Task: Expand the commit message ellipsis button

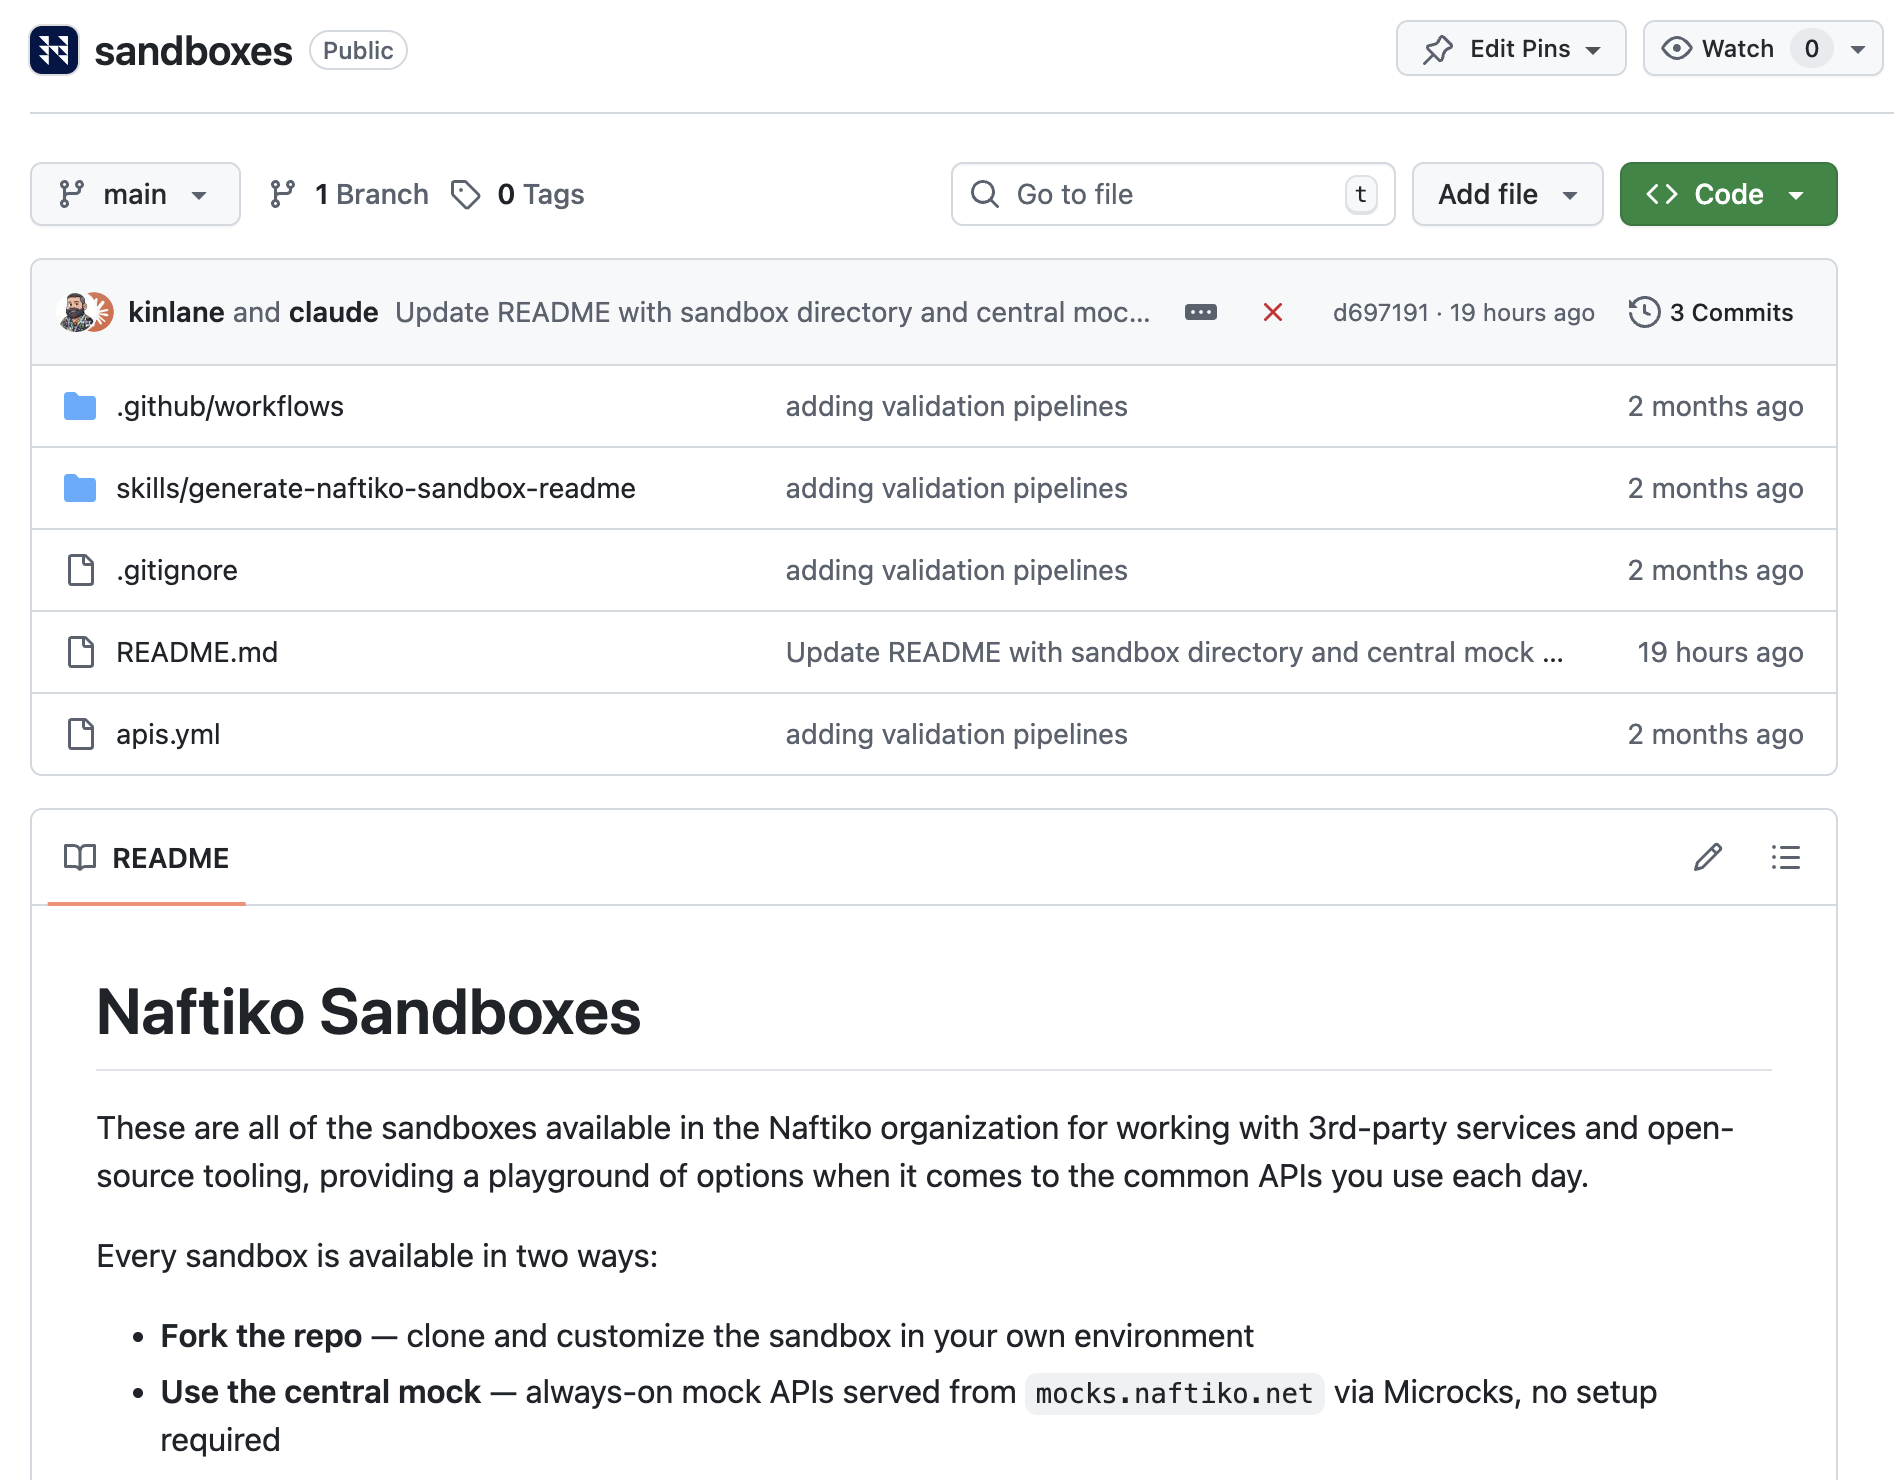Action: tap(1200, 312)
